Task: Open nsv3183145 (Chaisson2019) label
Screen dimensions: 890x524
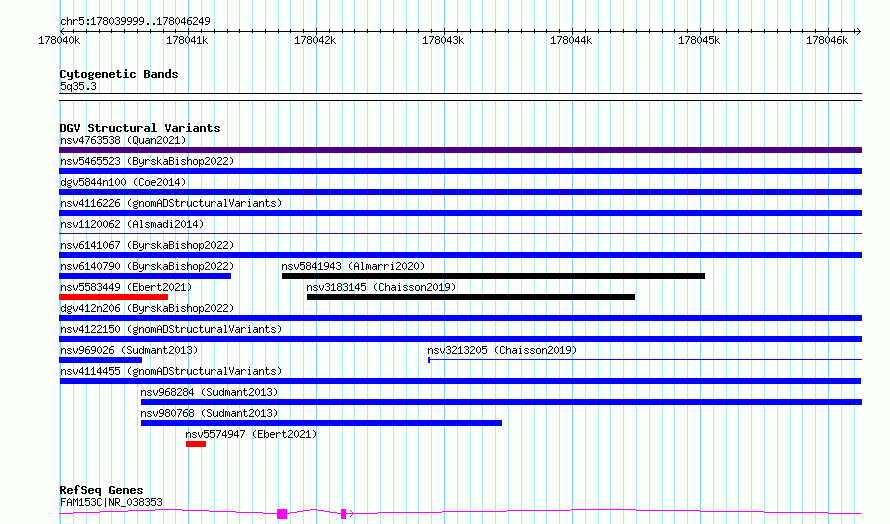Action: point(381,287)
